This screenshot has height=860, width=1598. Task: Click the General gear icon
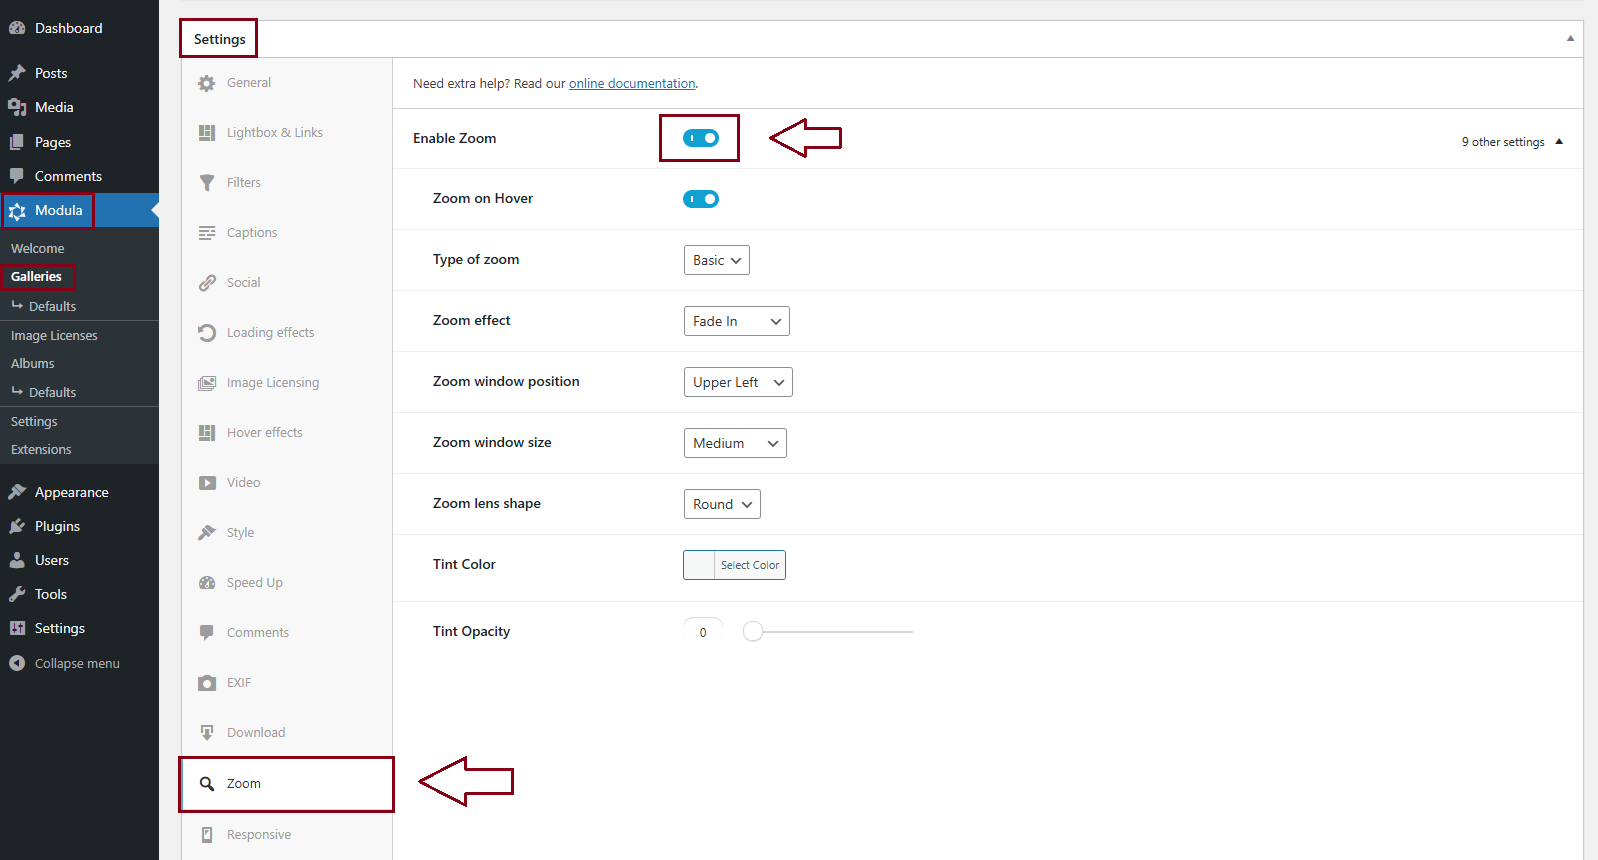pyautogui.click(x=207, y=83)
